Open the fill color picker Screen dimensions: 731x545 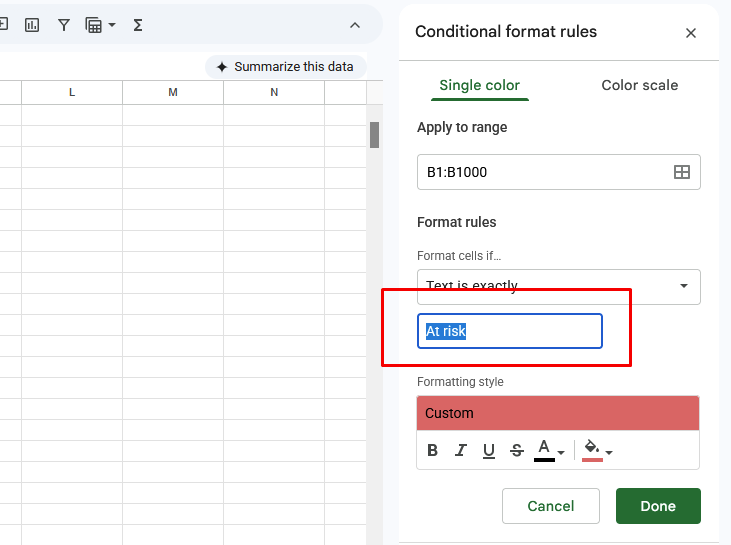tap(597, 450)
